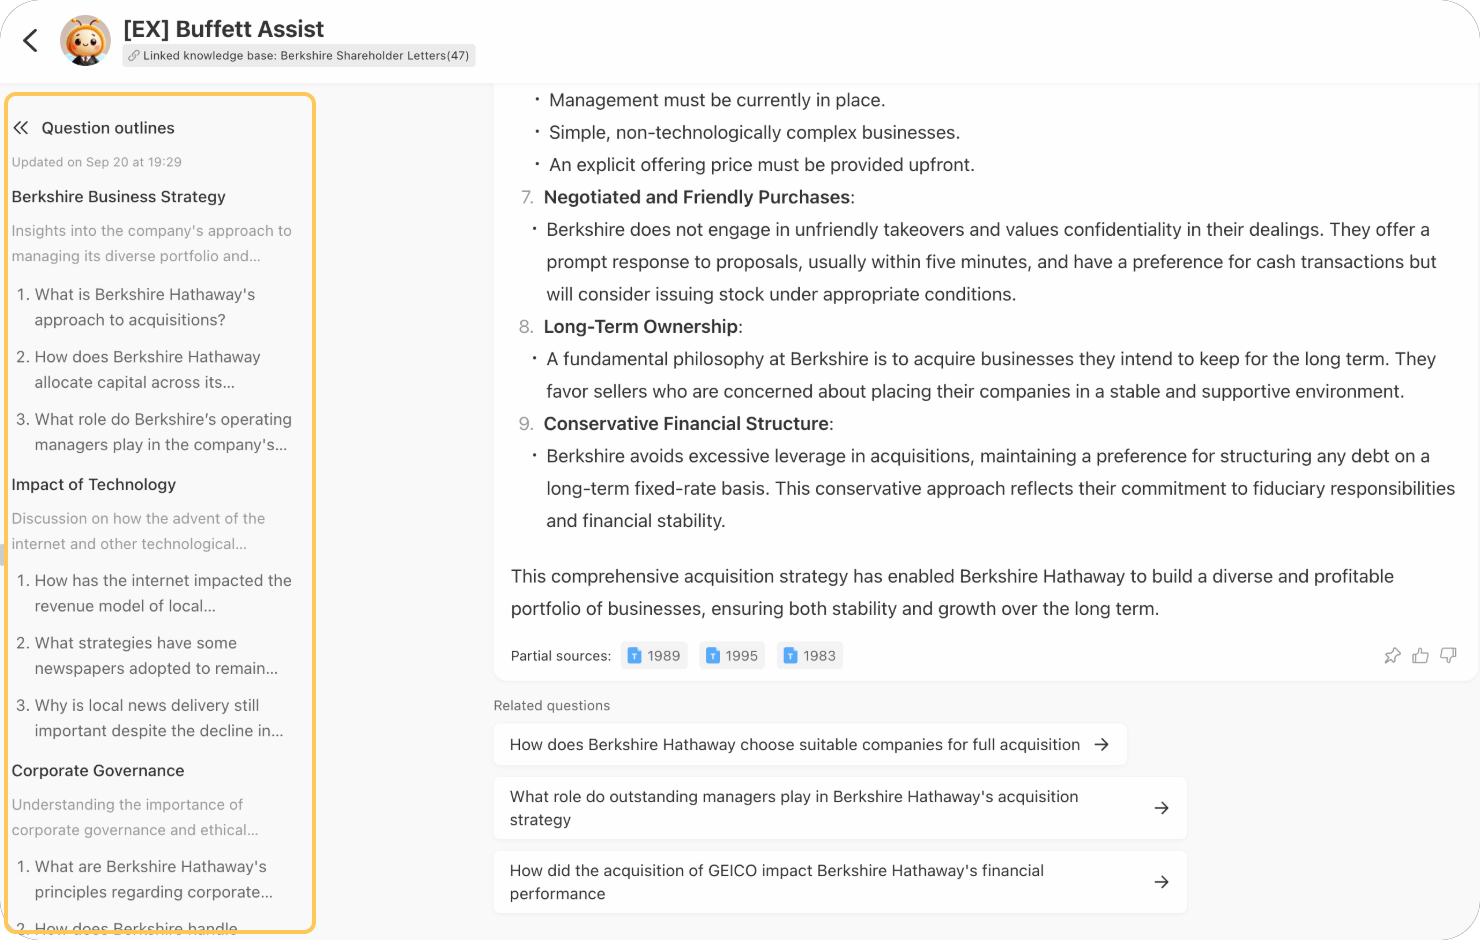Image resolution: width=1480 pixels, height=940 pixels.
Task: Collapse the Question outlines panel
Action: 21,128
